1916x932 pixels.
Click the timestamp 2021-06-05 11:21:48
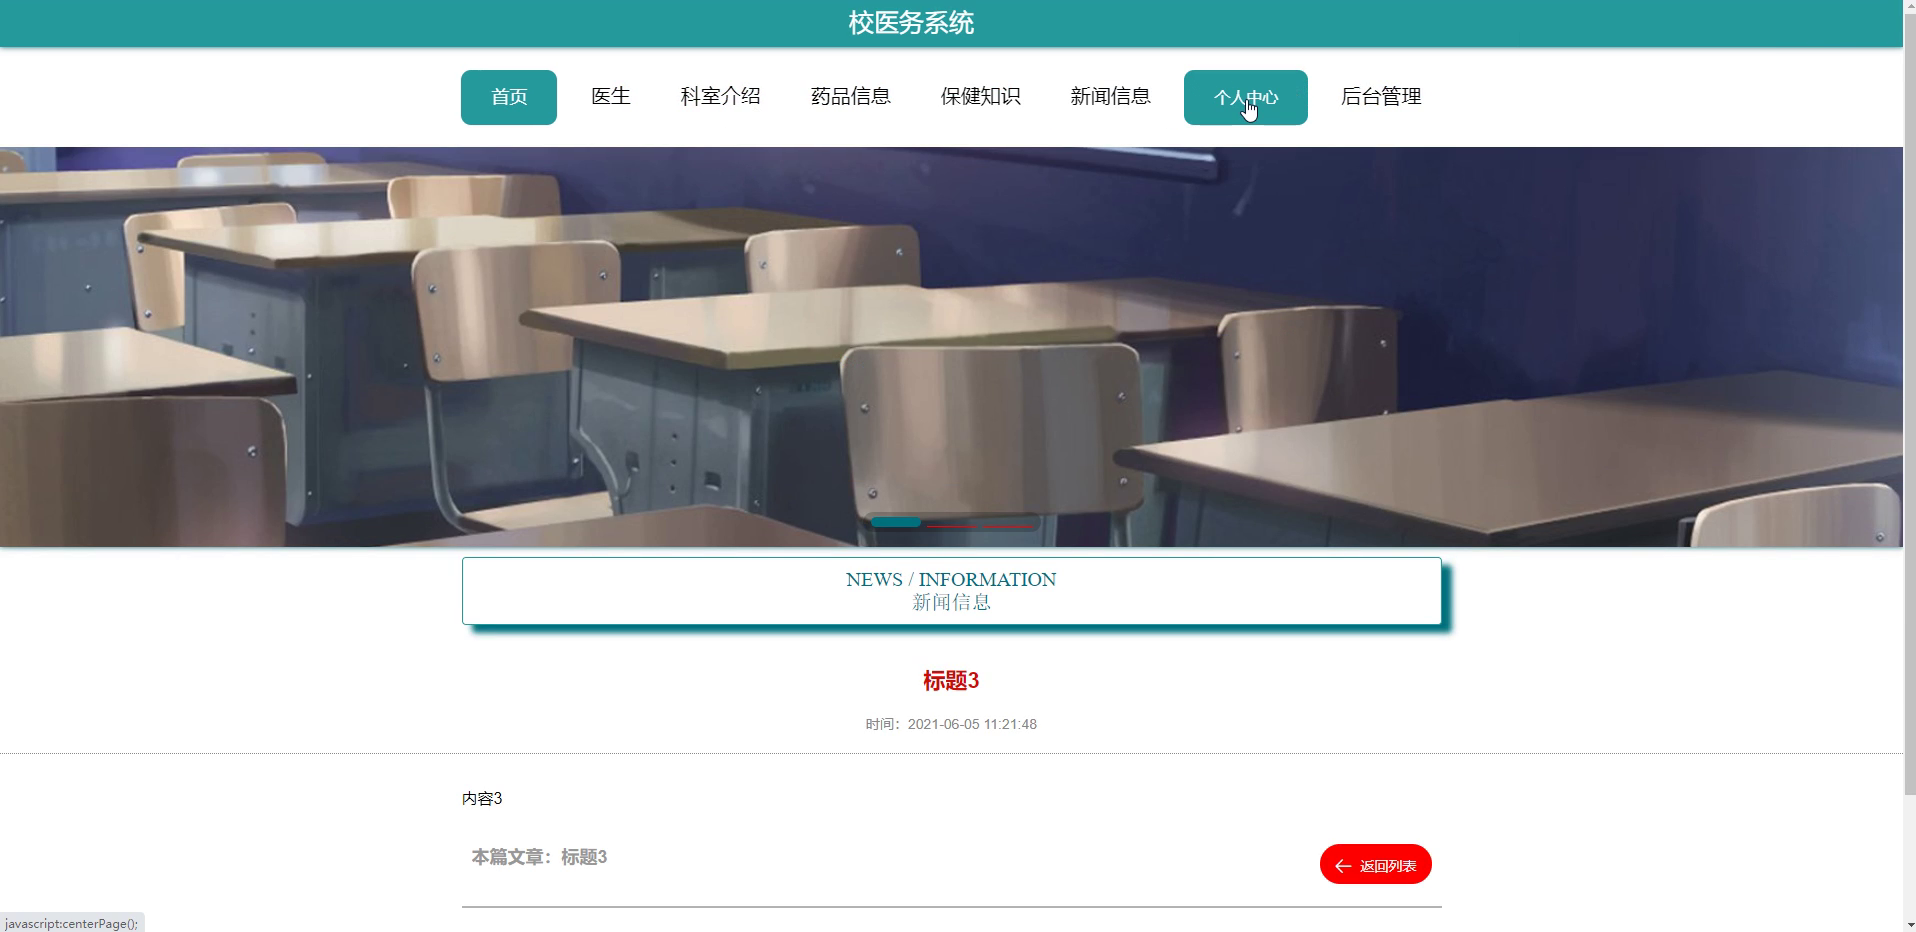[972, 724]
